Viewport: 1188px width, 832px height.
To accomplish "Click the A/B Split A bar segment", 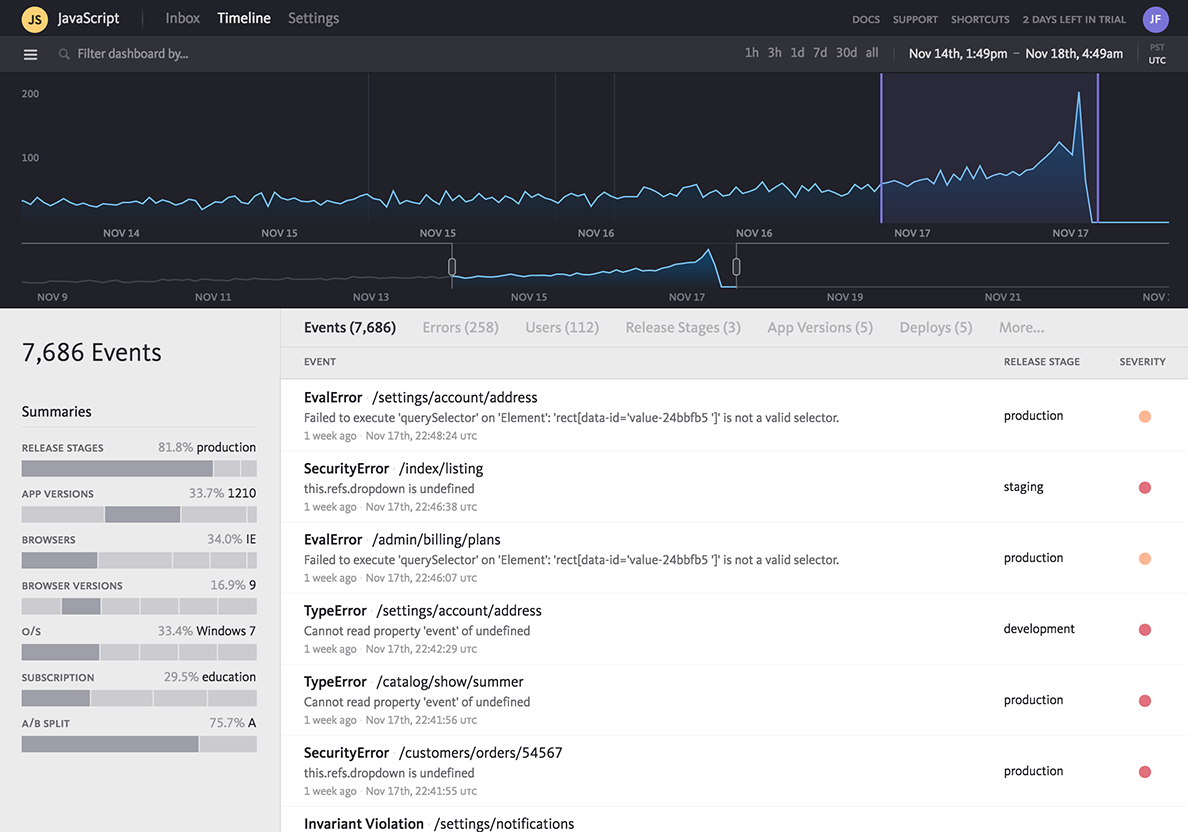I will pyautogui.click(x=110, y=744).
